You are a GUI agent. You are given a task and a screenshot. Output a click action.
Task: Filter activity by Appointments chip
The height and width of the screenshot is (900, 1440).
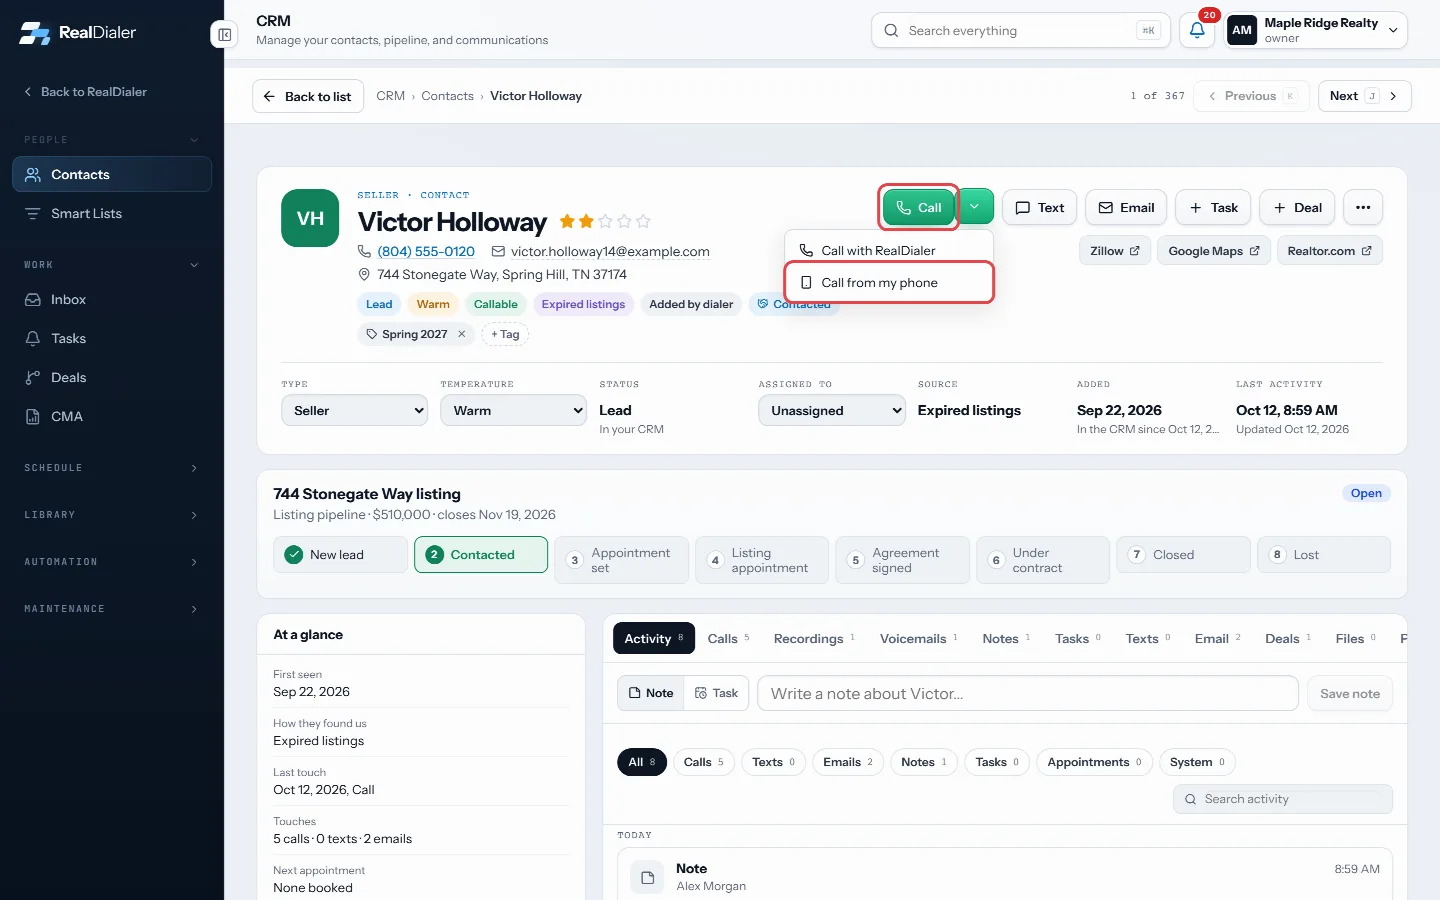point(1094,762)
